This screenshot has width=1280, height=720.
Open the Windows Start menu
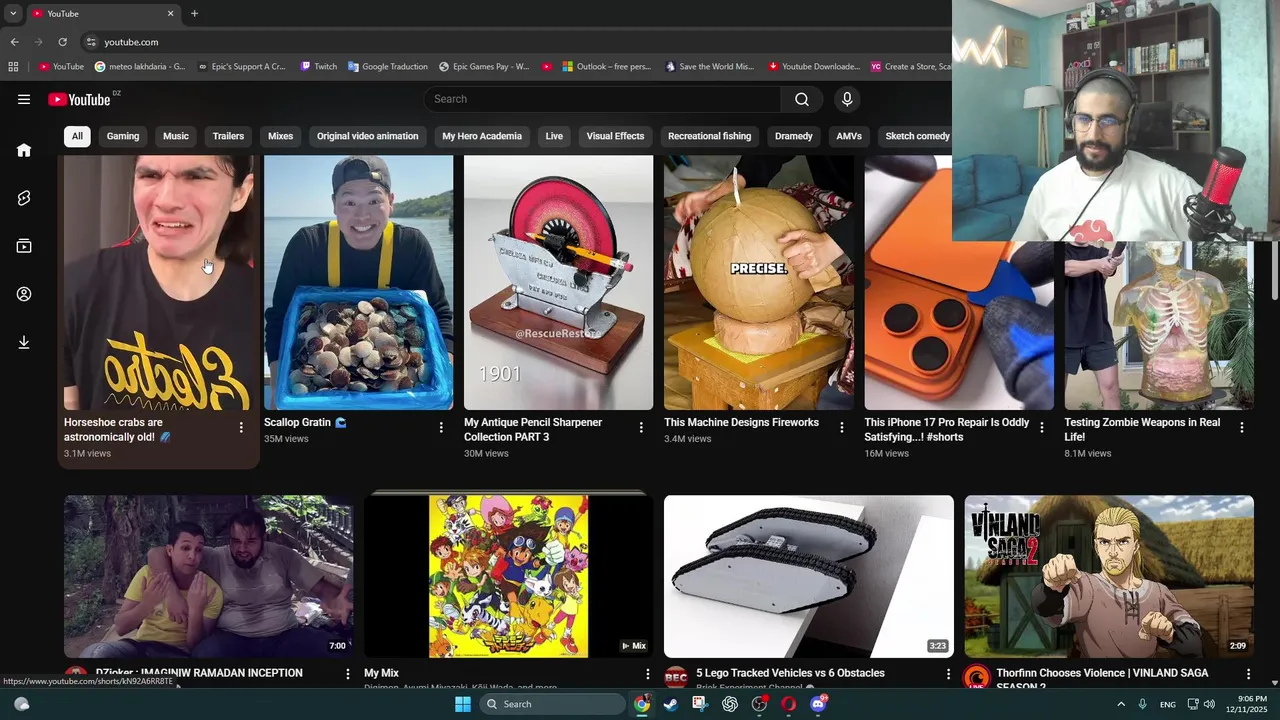tap(462, 704)
